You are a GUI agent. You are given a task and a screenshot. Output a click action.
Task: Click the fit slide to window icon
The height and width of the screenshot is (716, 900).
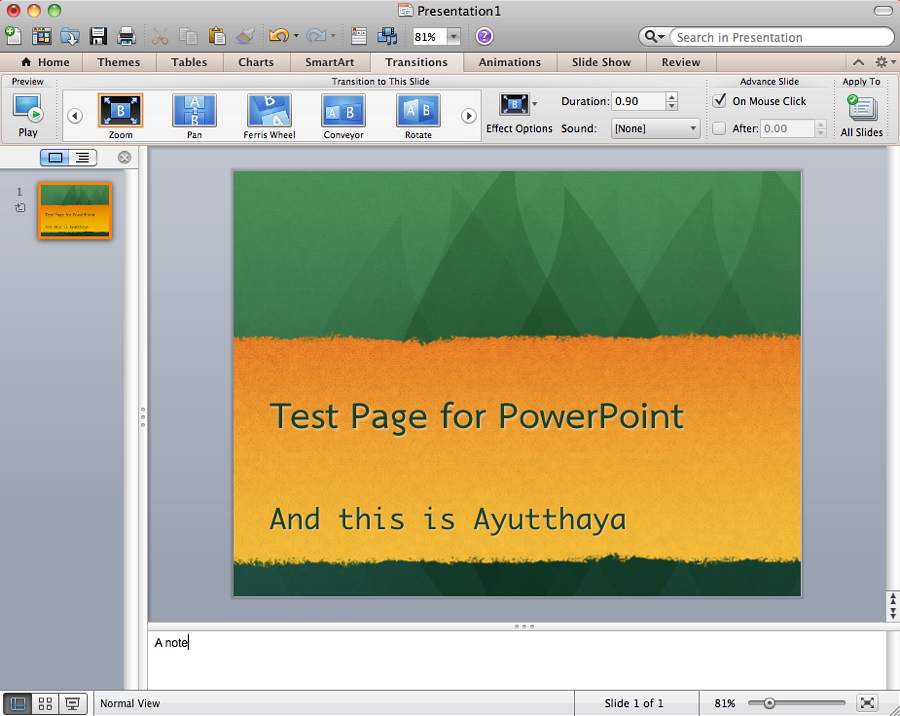[x=867, y=703]
